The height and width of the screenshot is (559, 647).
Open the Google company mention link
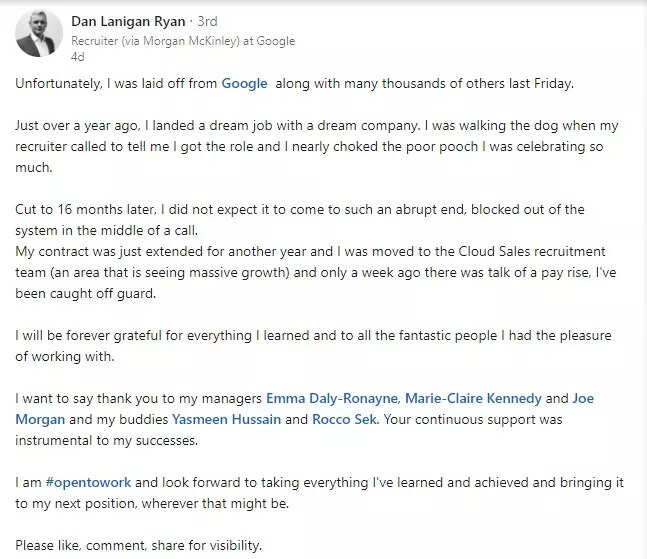pyautogui.click(x=244, y=84)
